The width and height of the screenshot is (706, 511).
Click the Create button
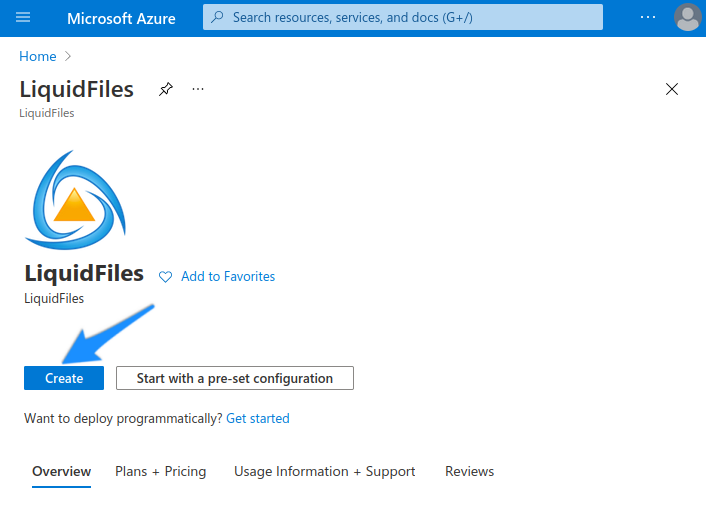(x=64, y=378)
